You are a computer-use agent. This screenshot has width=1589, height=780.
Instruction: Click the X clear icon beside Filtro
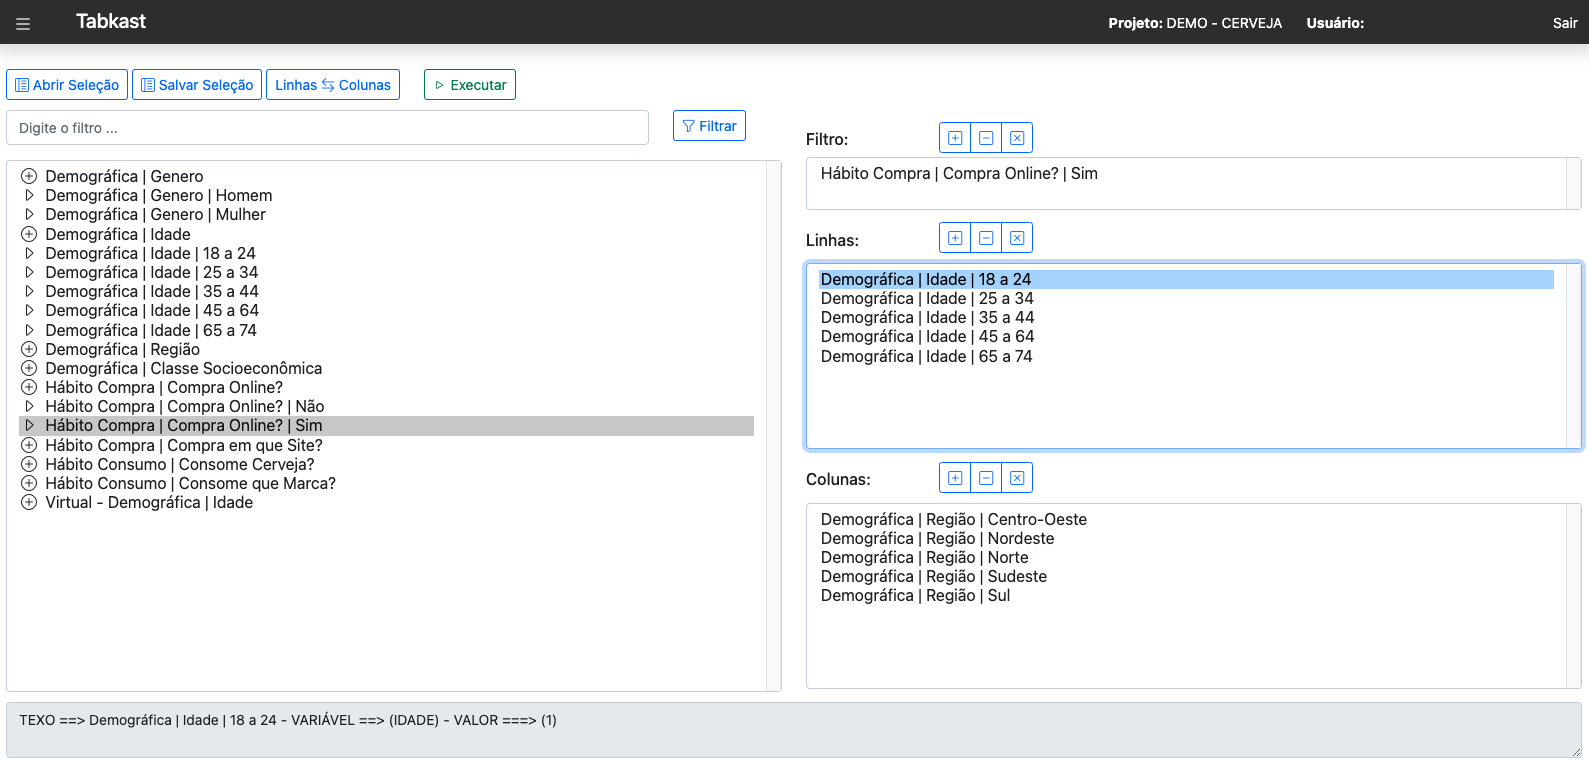[x=1017, y=138]
